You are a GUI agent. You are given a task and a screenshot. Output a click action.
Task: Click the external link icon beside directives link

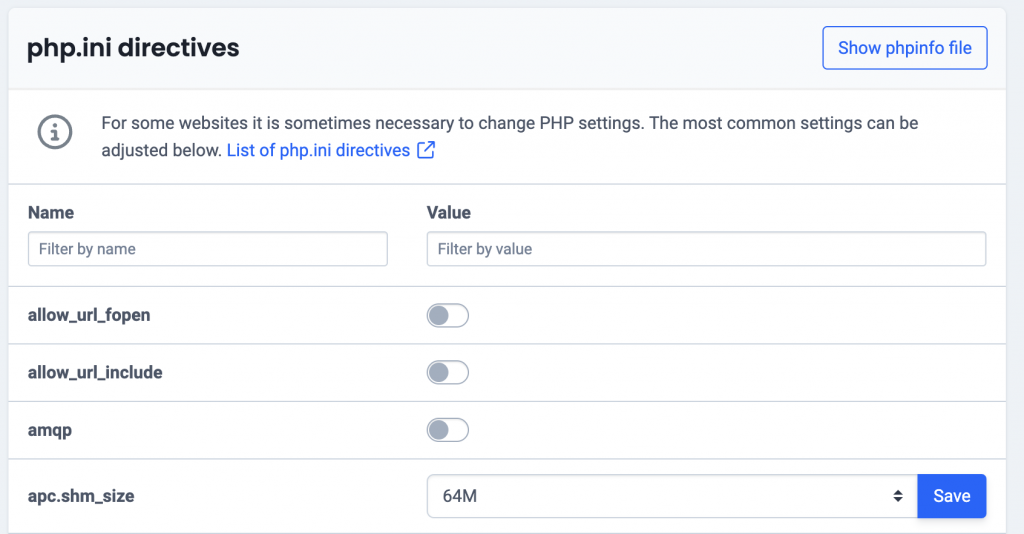pos(426,150)
